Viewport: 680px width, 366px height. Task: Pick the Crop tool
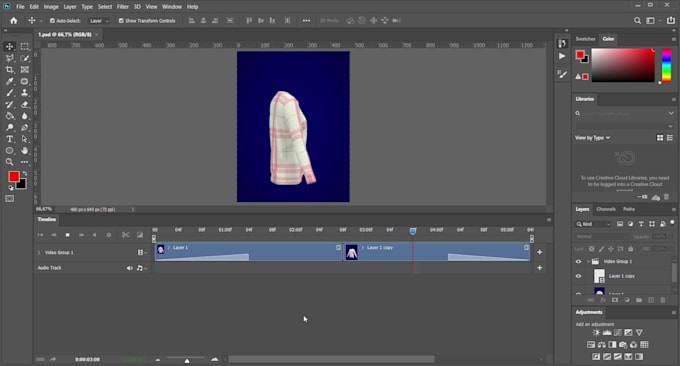(10, 70)
